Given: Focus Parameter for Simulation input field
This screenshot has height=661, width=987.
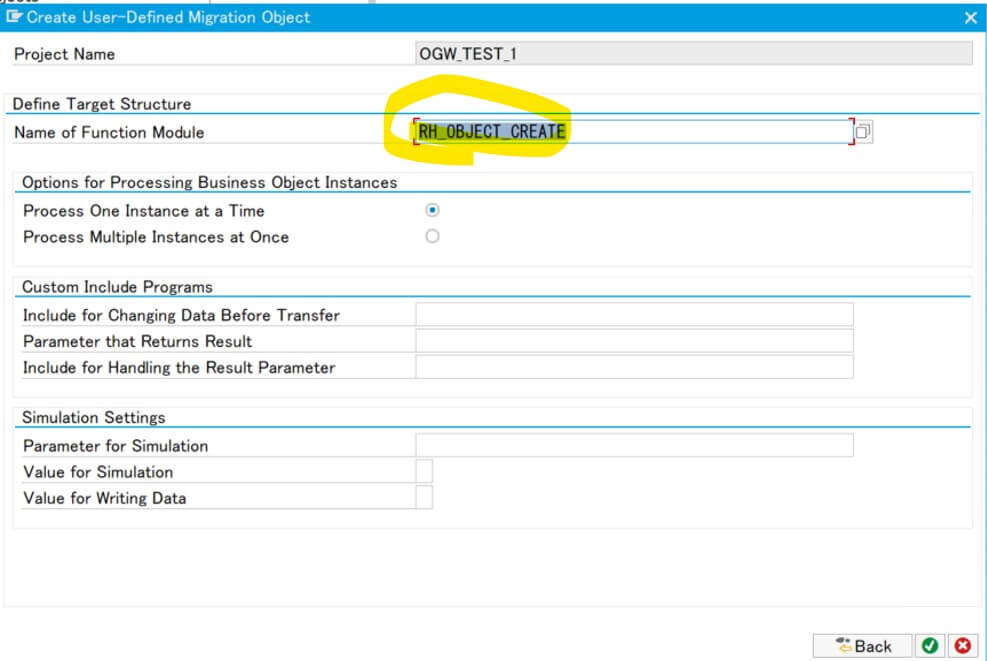Looking at the screenshot, I should [634, 445].
